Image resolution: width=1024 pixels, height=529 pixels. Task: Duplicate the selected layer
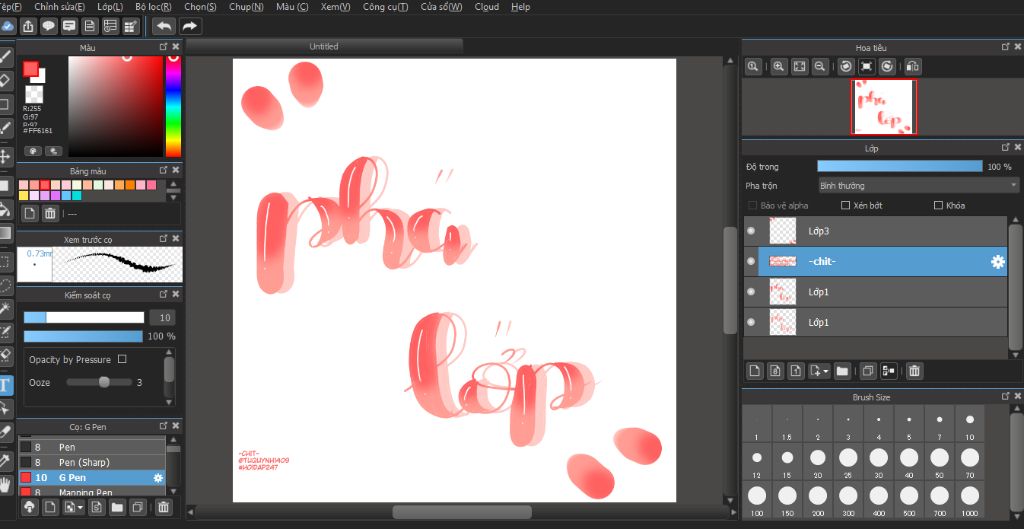click(868, 371)
